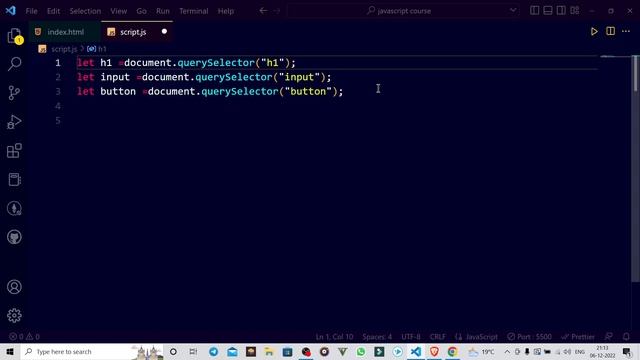The width and height of the screenshot is (640, 360).
Task: Toggle the secondary side bar layout icon
Action: pyautogui.click(x=561, y=11)
